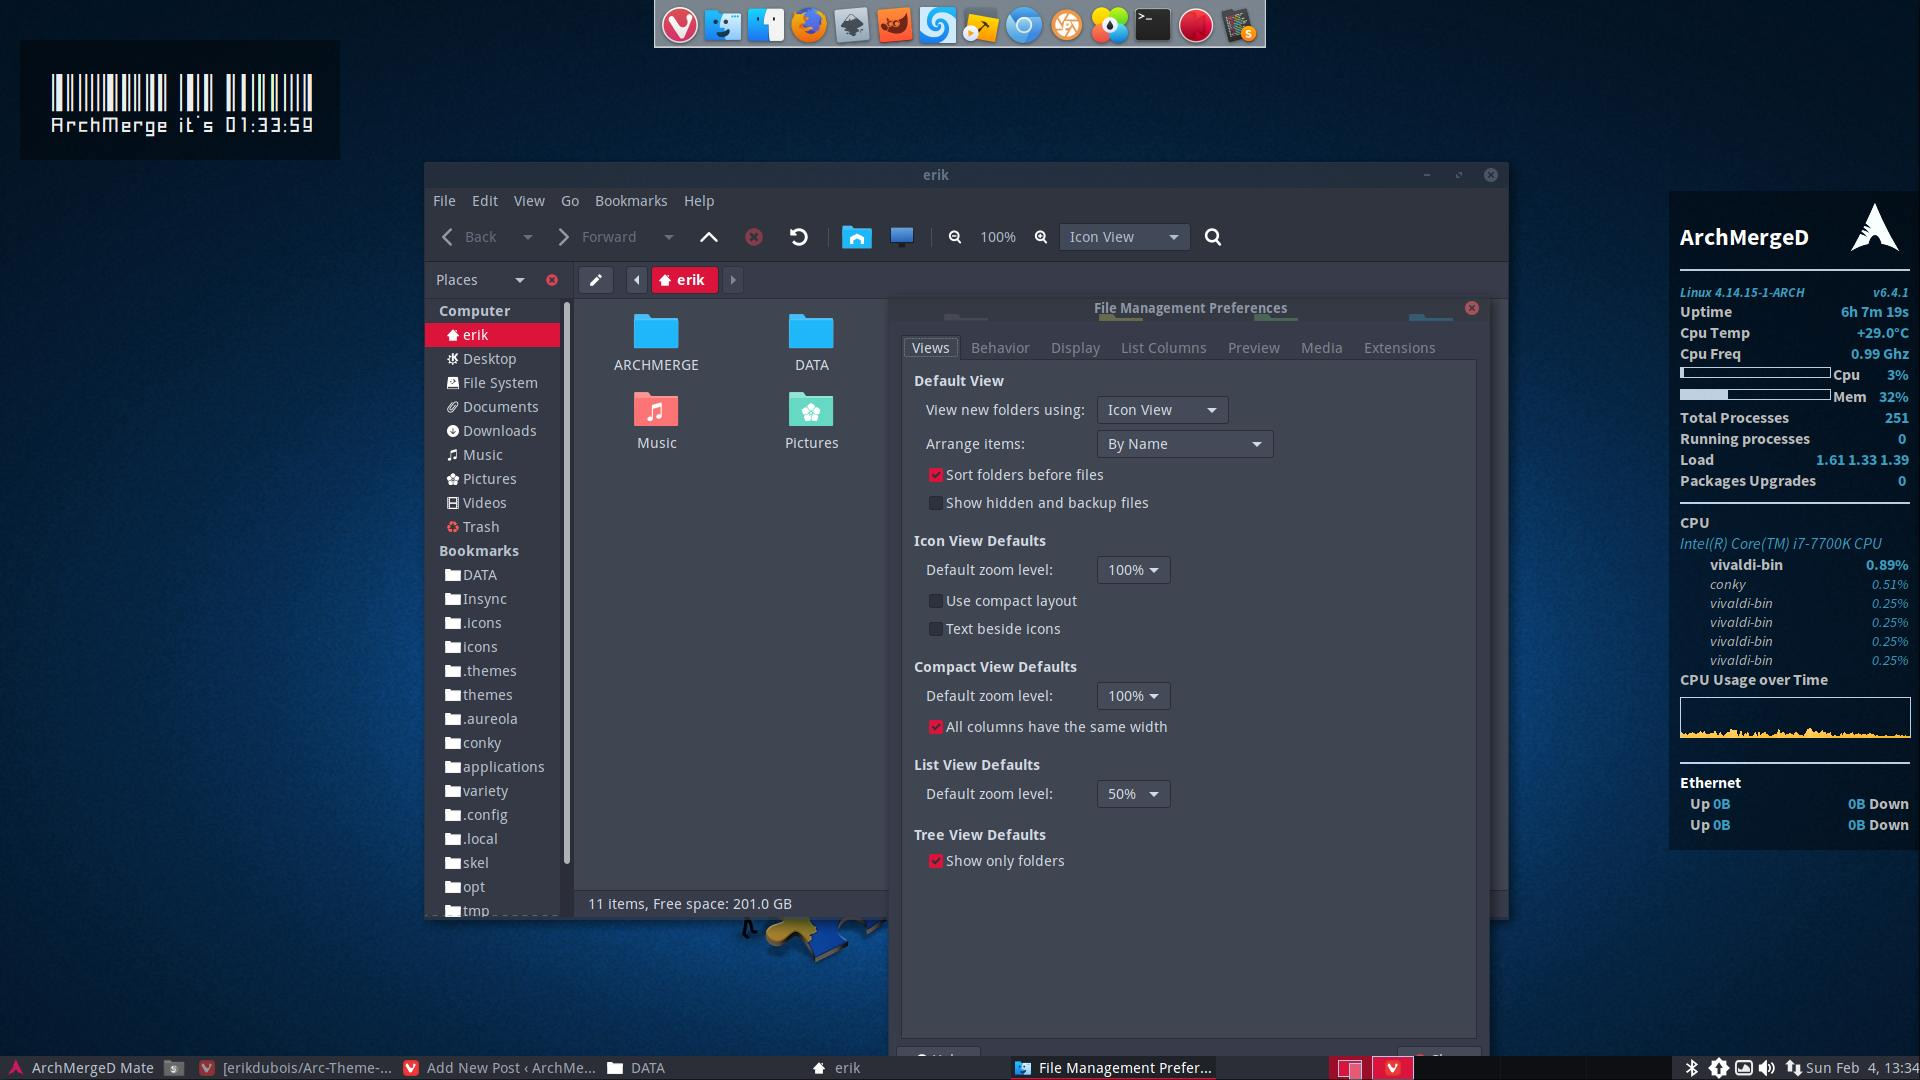Viewport: 1920px width, 1080px height.
Task: Open the toolbar Icon View mode dropdown
Action: (1124, 237)
